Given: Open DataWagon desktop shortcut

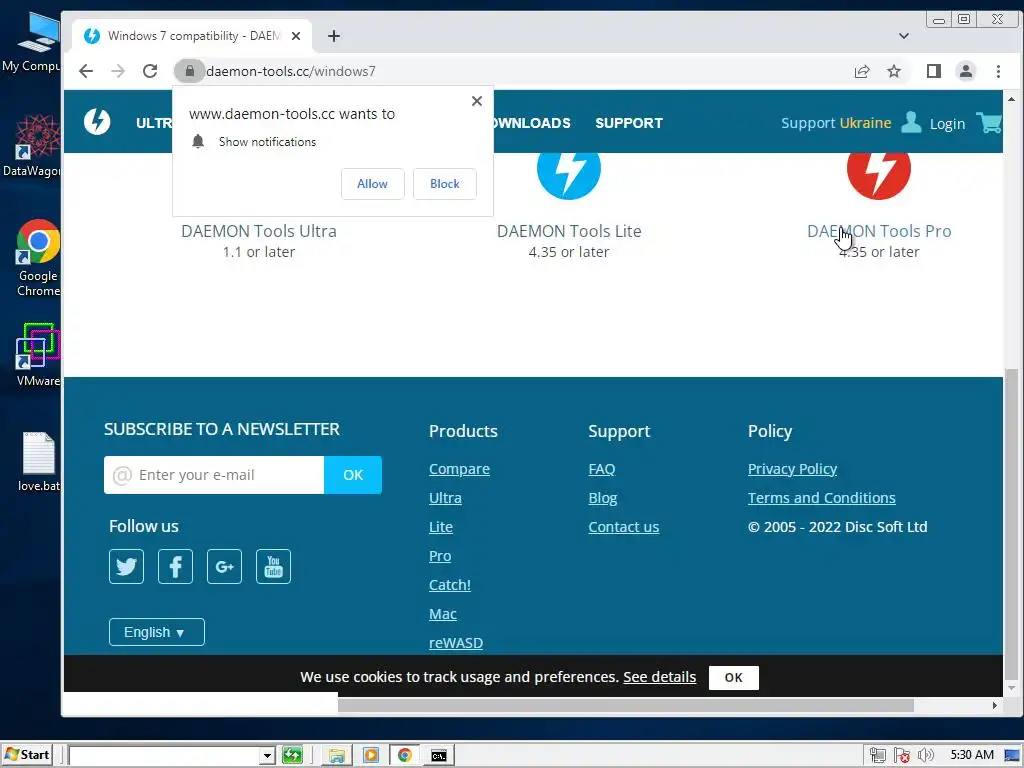Looking at the screenshot, I should 33,145.
